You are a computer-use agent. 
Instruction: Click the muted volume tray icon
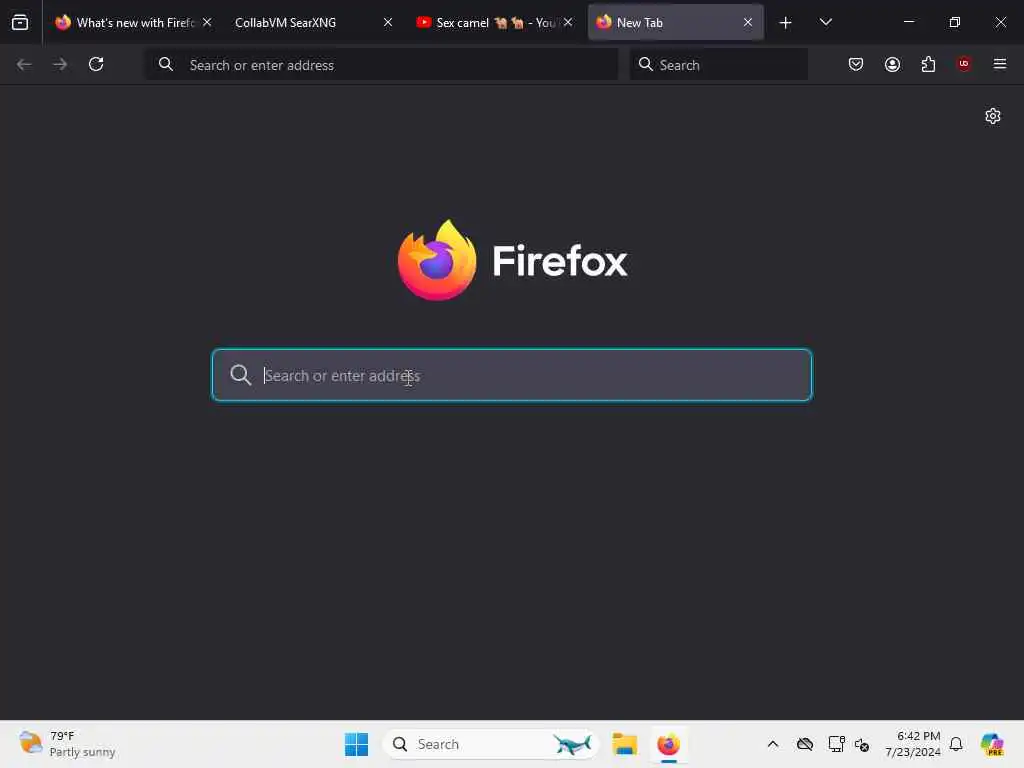(x=862, y=744)
